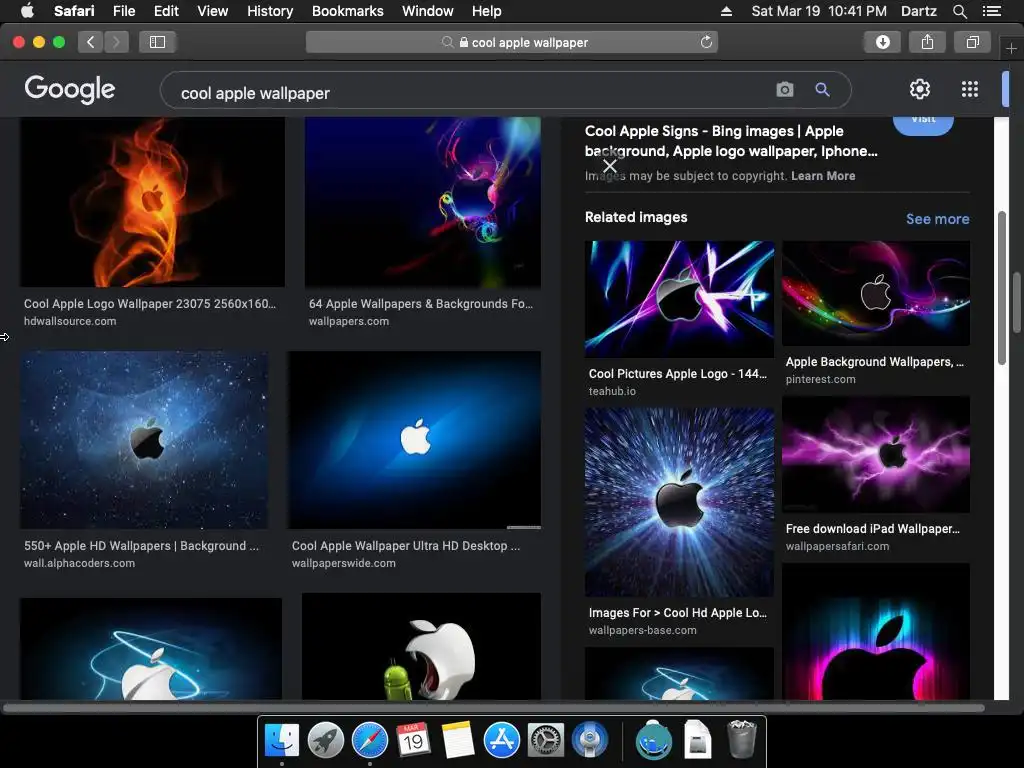Open the Apple menu

[27, 11]
